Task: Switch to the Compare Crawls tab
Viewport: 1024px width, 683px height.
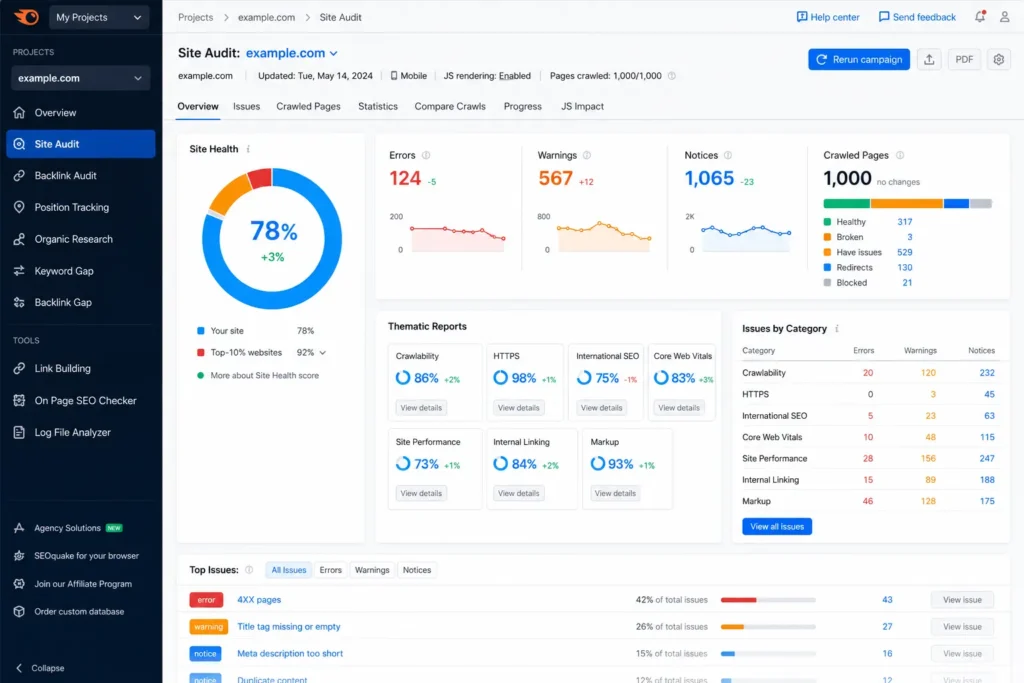Action: point(450,106)
